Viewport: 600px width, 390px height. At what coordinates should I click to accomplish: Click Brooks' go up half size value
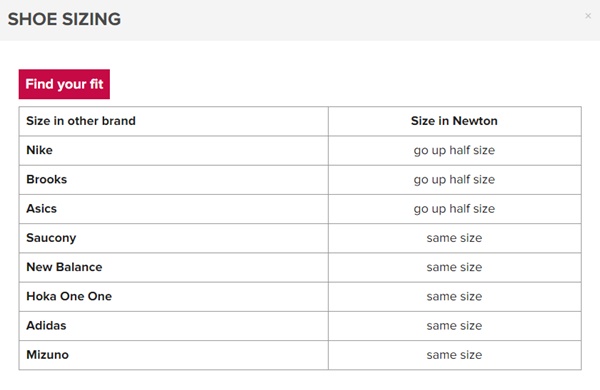tap(454, 180)
